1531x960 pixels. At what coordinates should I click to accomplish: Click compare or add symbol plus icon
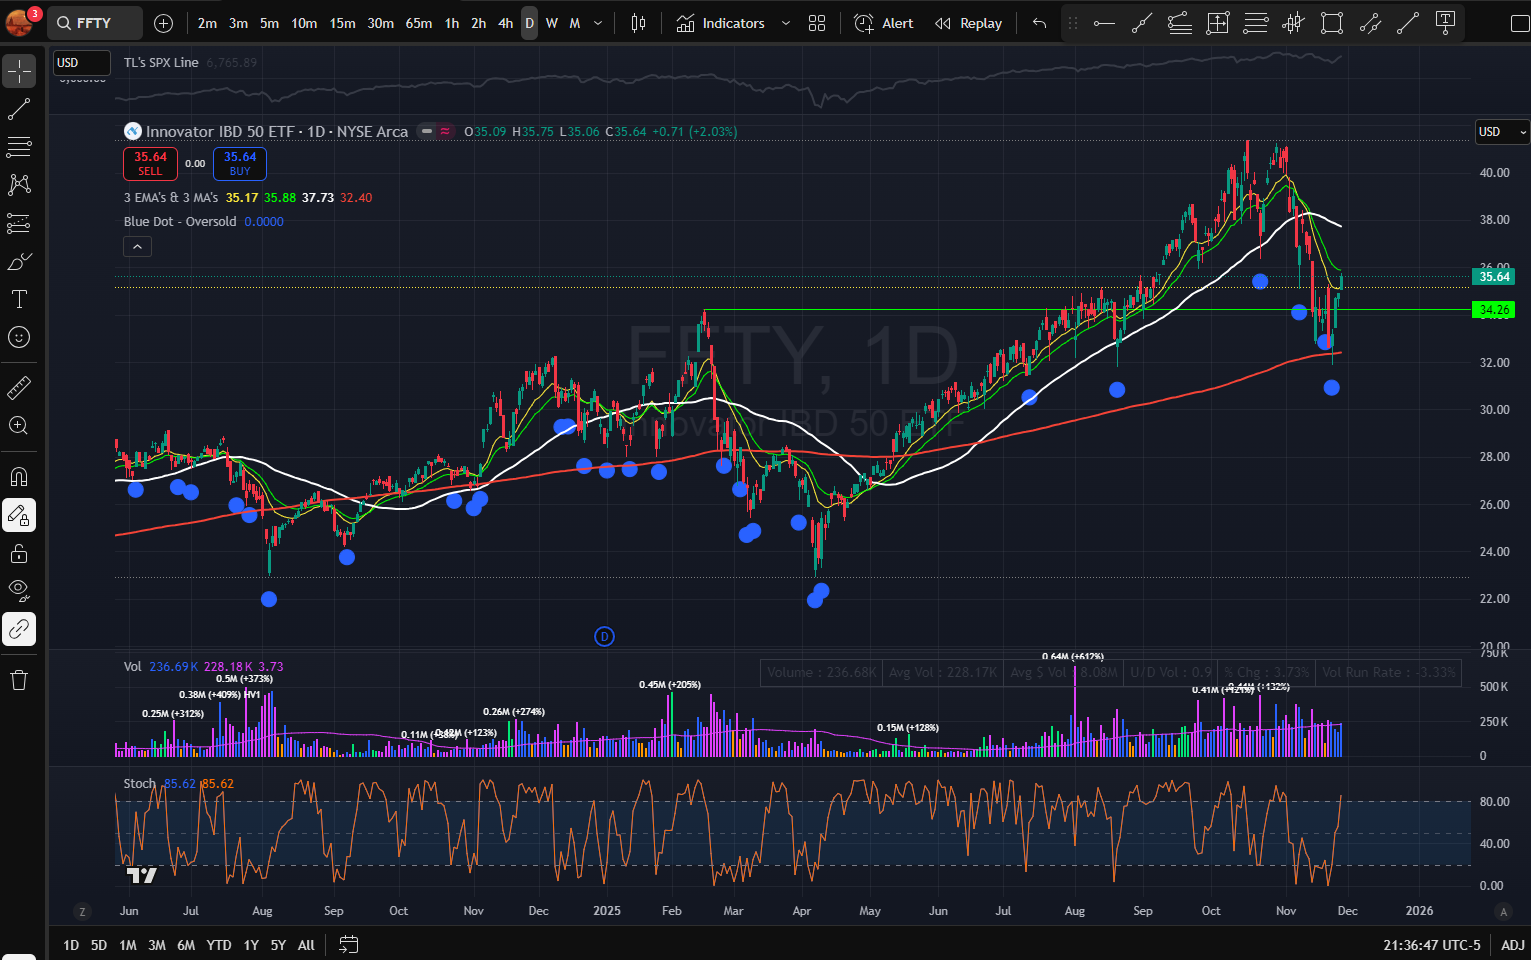[164, 23]
